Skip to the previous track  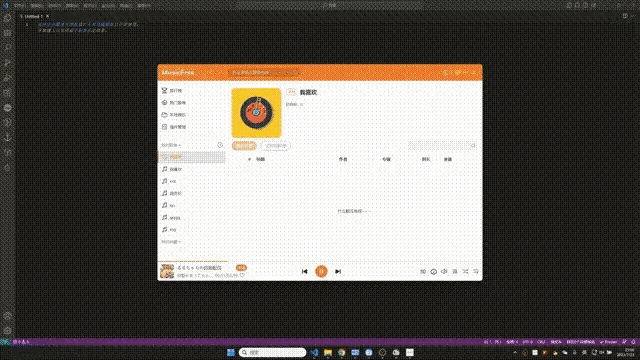point(304,271)
